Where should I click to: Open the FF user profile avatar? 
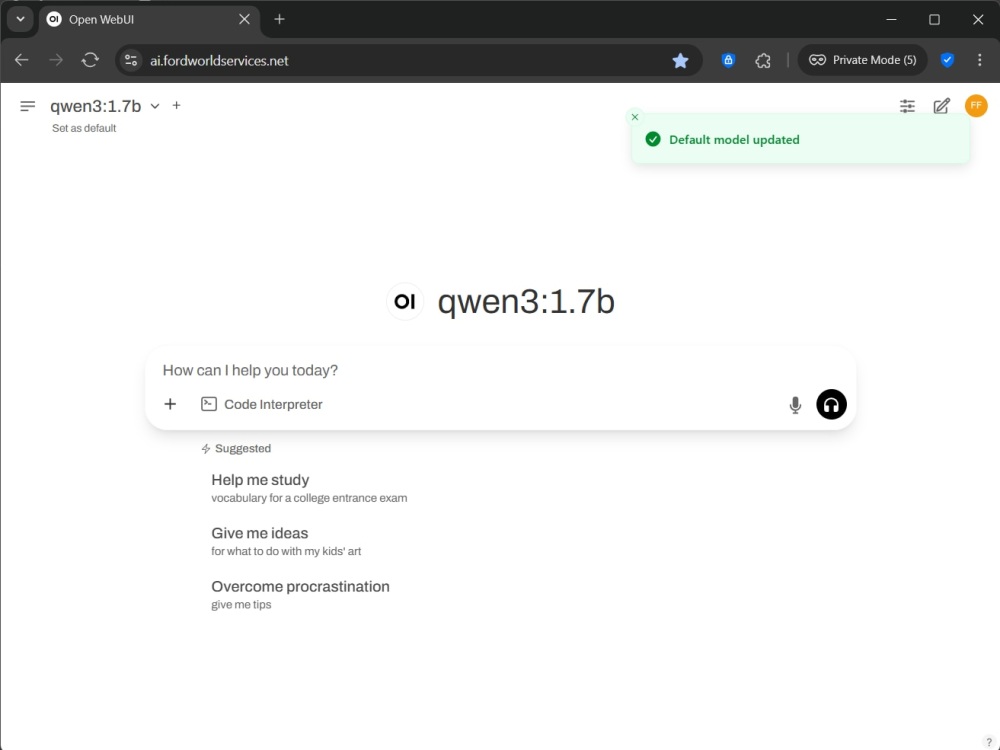(x=976, y=105)
